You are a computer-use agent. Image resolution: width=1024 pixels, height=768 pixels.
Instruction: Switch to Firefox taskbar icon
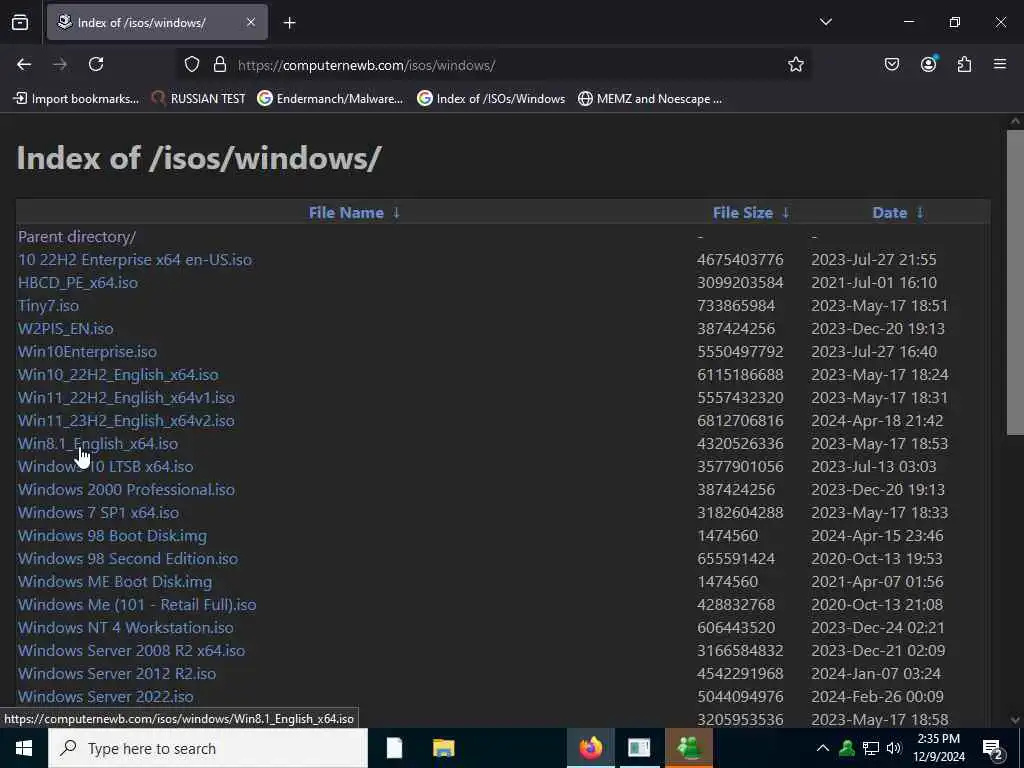(590, 748)
